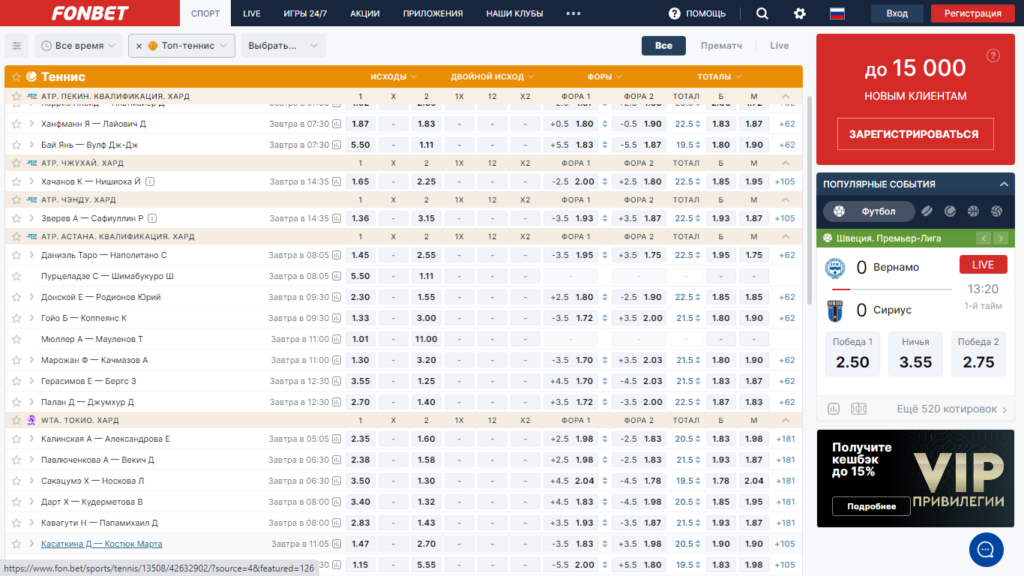Star the Ханфманн Я — Лайович Д match
The width and height of the screenshot is (1024, 576).
point(16,124)
